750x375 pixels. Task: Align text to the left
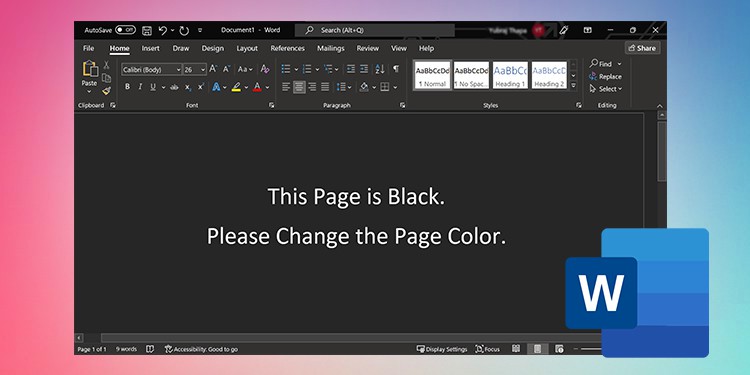pyautogui.click(x=286, y=87)
